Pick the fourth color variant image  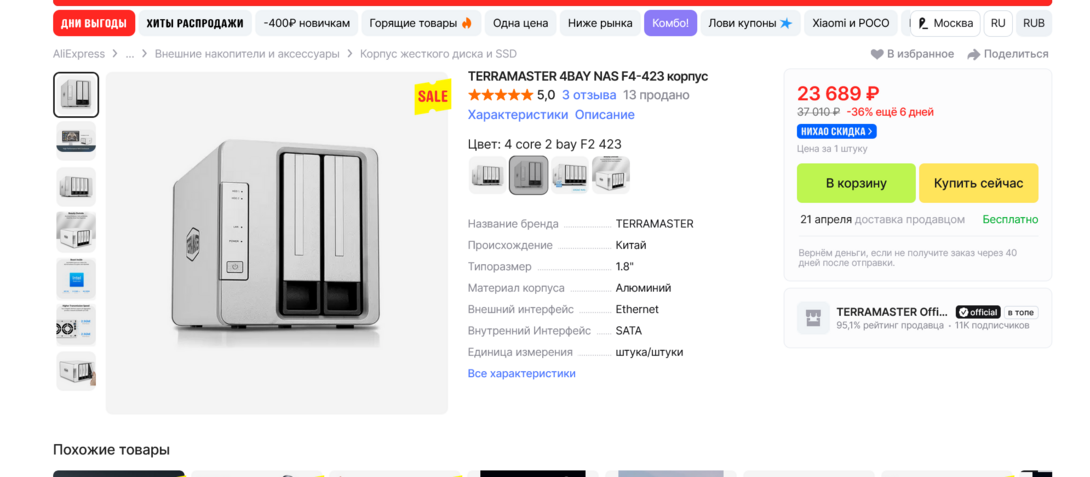pyautogui.click(x=611, y=175)
